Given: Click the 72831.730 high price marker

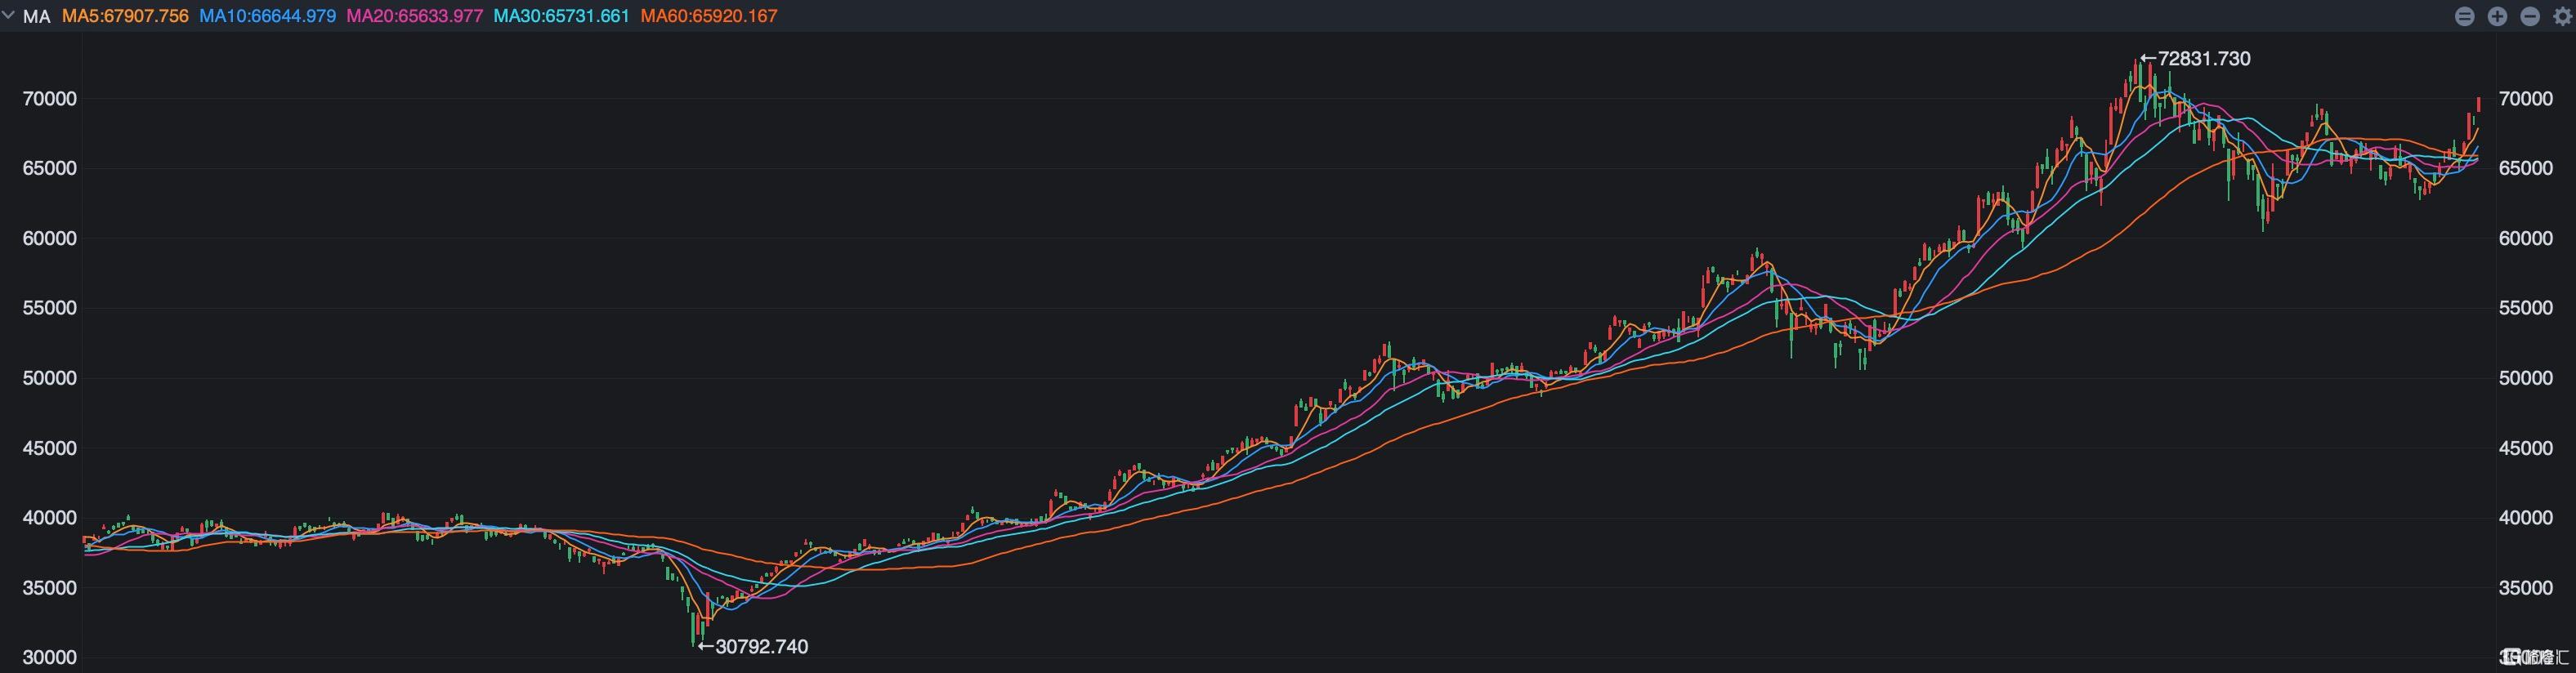Looking at the screenshot, I should click(x=2195, y=59).
